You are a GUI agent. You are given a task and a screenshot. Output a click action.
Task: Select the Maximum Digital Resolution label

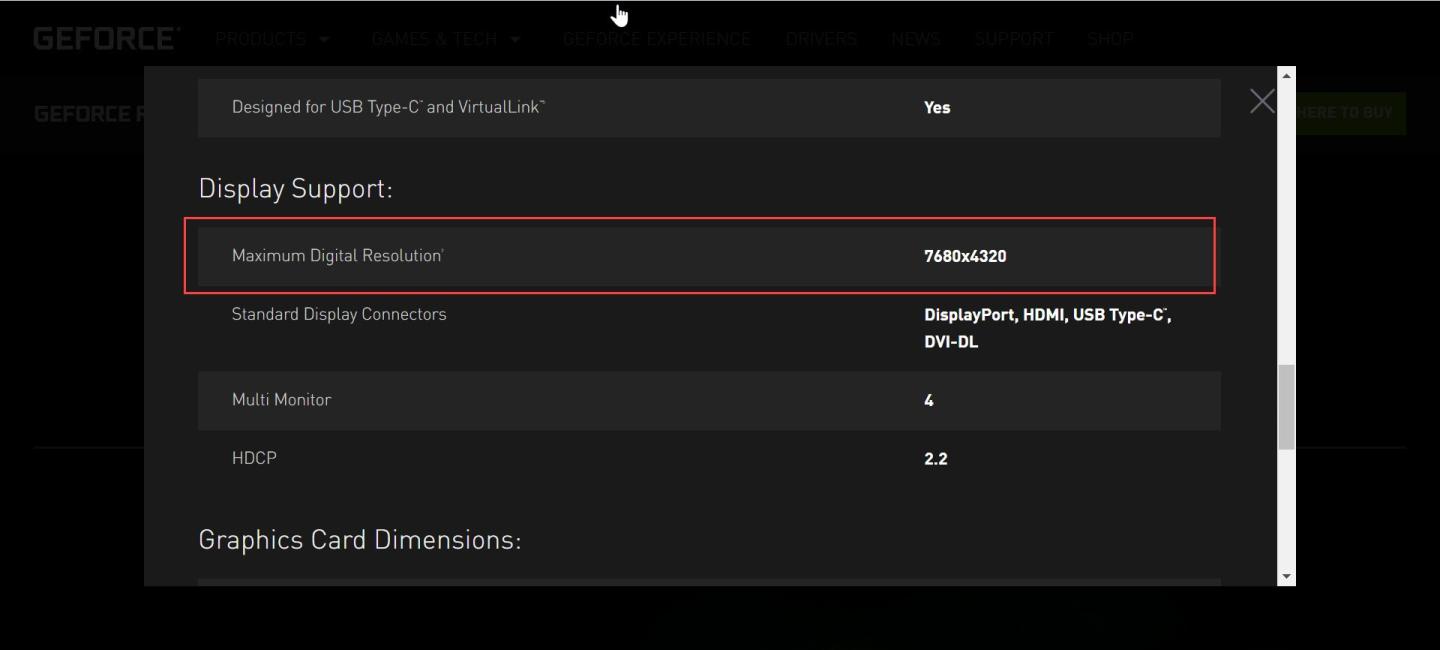337,256
